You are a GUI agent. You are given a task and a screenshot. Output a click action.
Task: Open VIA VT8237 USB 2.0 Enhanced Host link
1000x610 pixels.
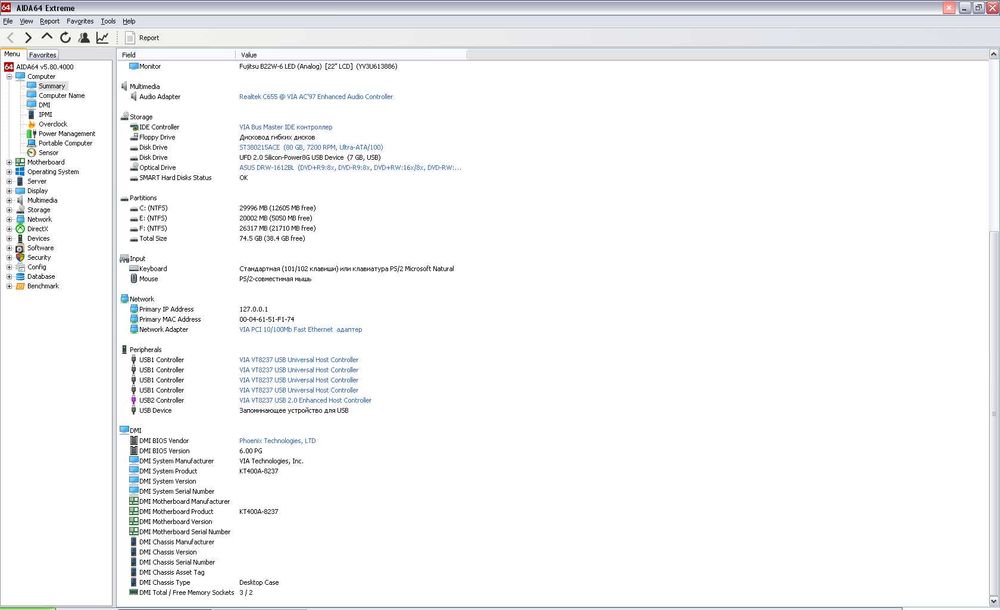coord(305,400)
